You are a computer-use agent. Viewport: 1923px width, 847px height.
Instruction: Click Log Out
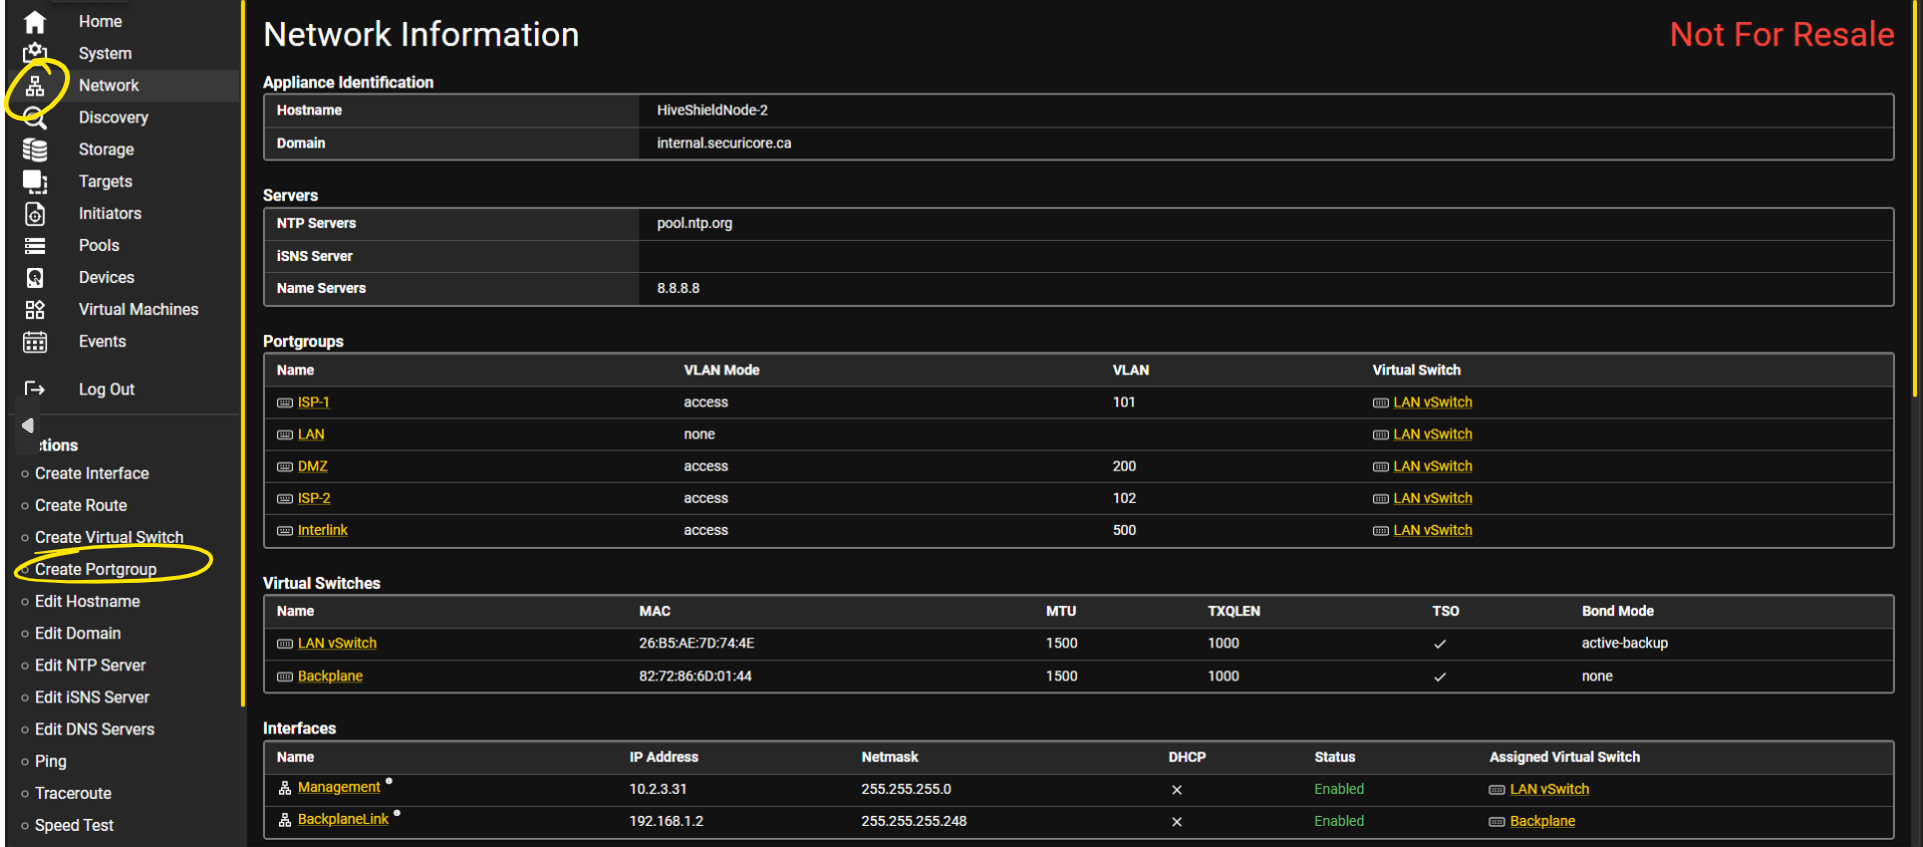click(x=106, y=389)
